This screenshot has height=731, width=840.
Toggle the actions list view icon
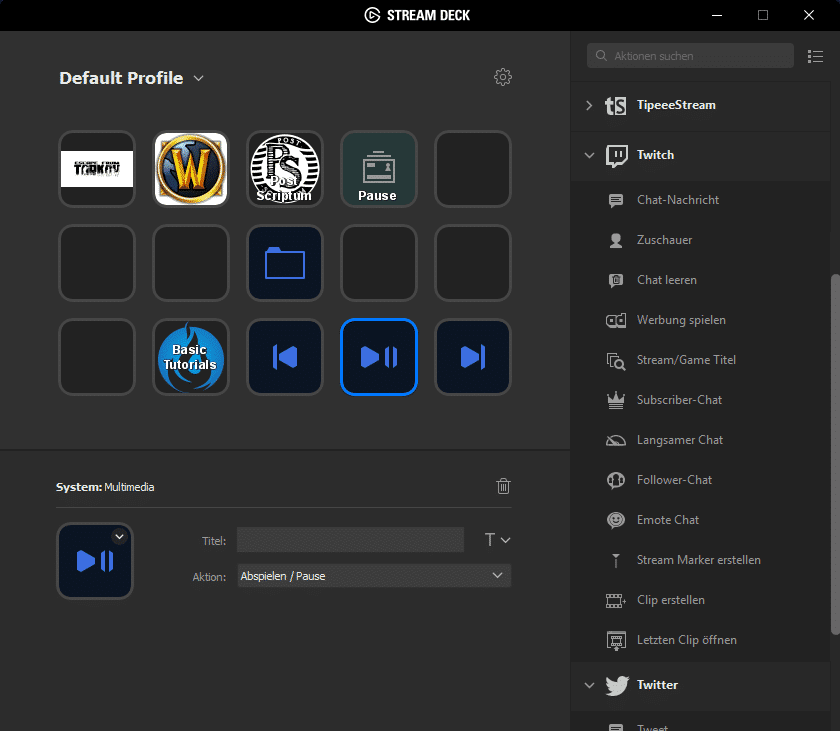pyautogui.click(x=815, y=56)
